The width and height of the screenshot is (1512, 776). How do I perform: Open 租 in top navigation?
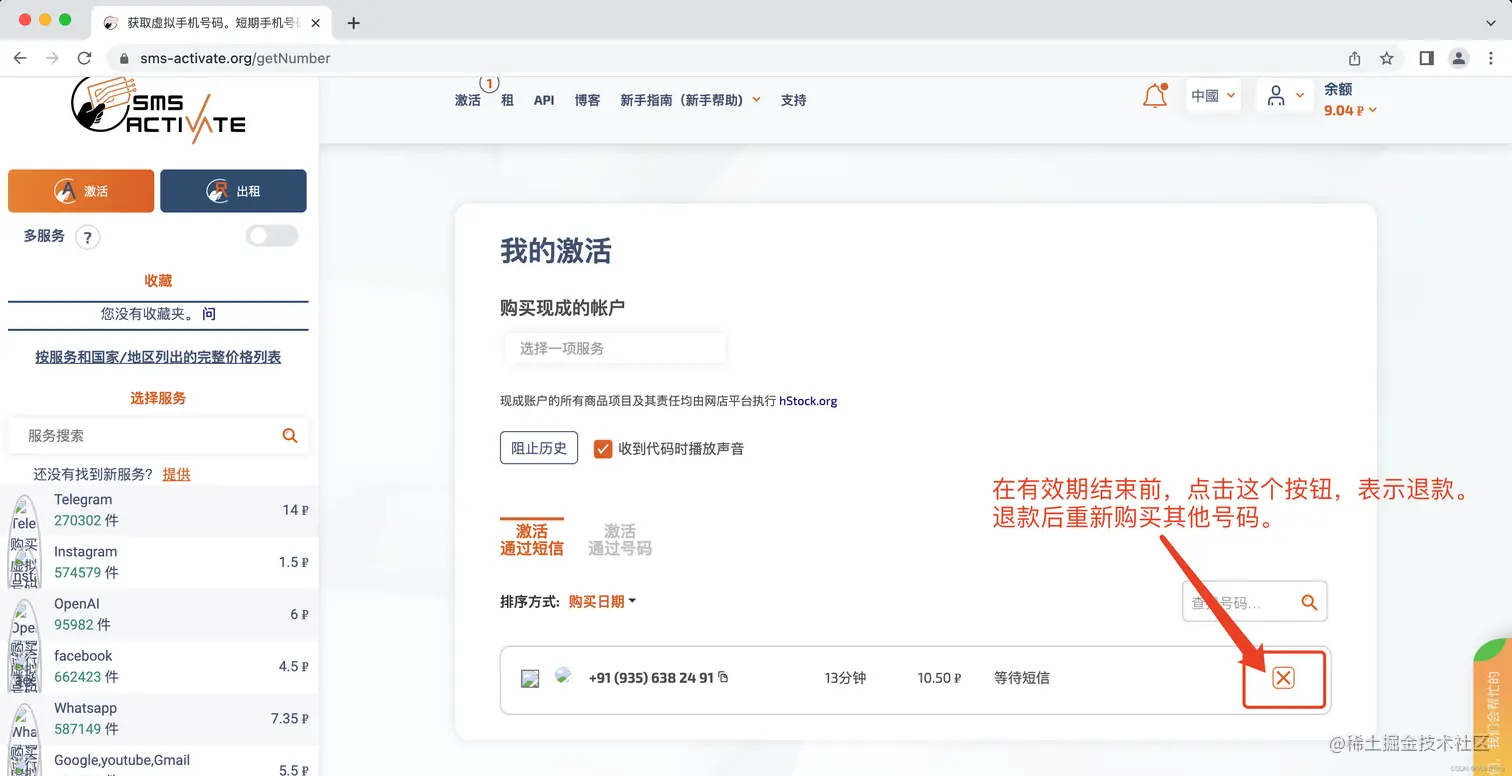507,100
